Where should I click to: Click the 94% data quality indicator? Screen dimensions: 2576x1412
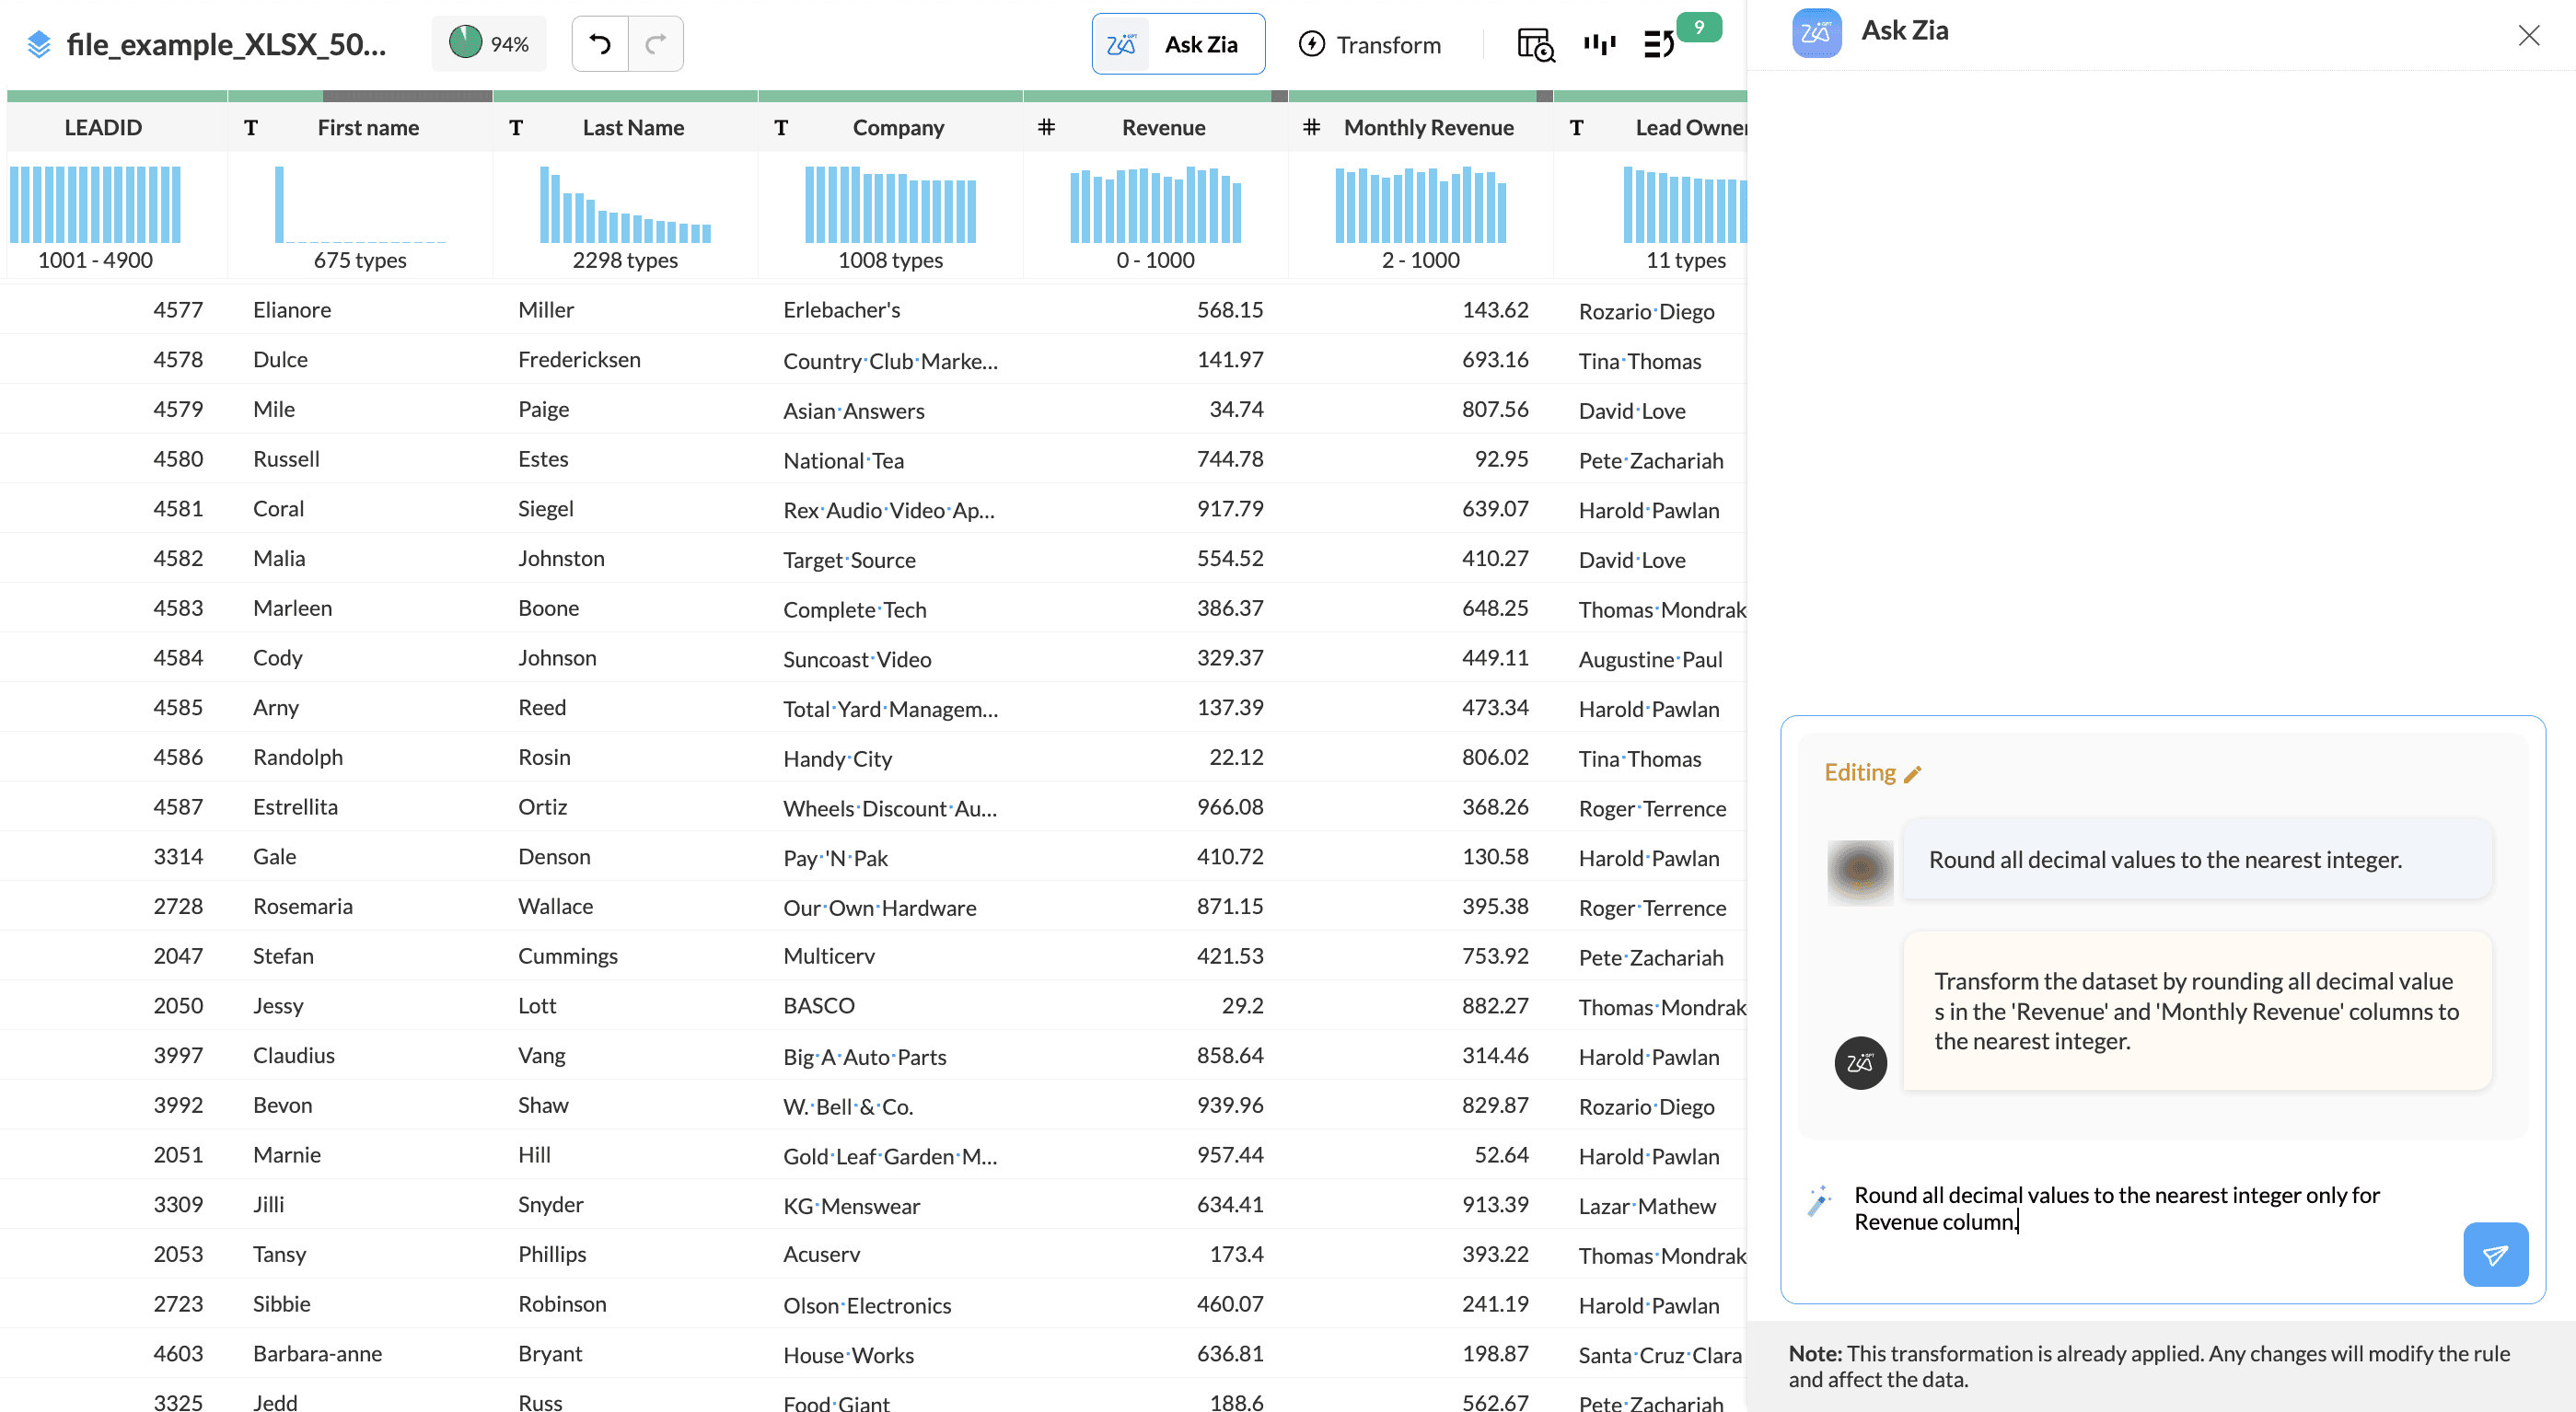pyautogui.click(x=489, y=44)
